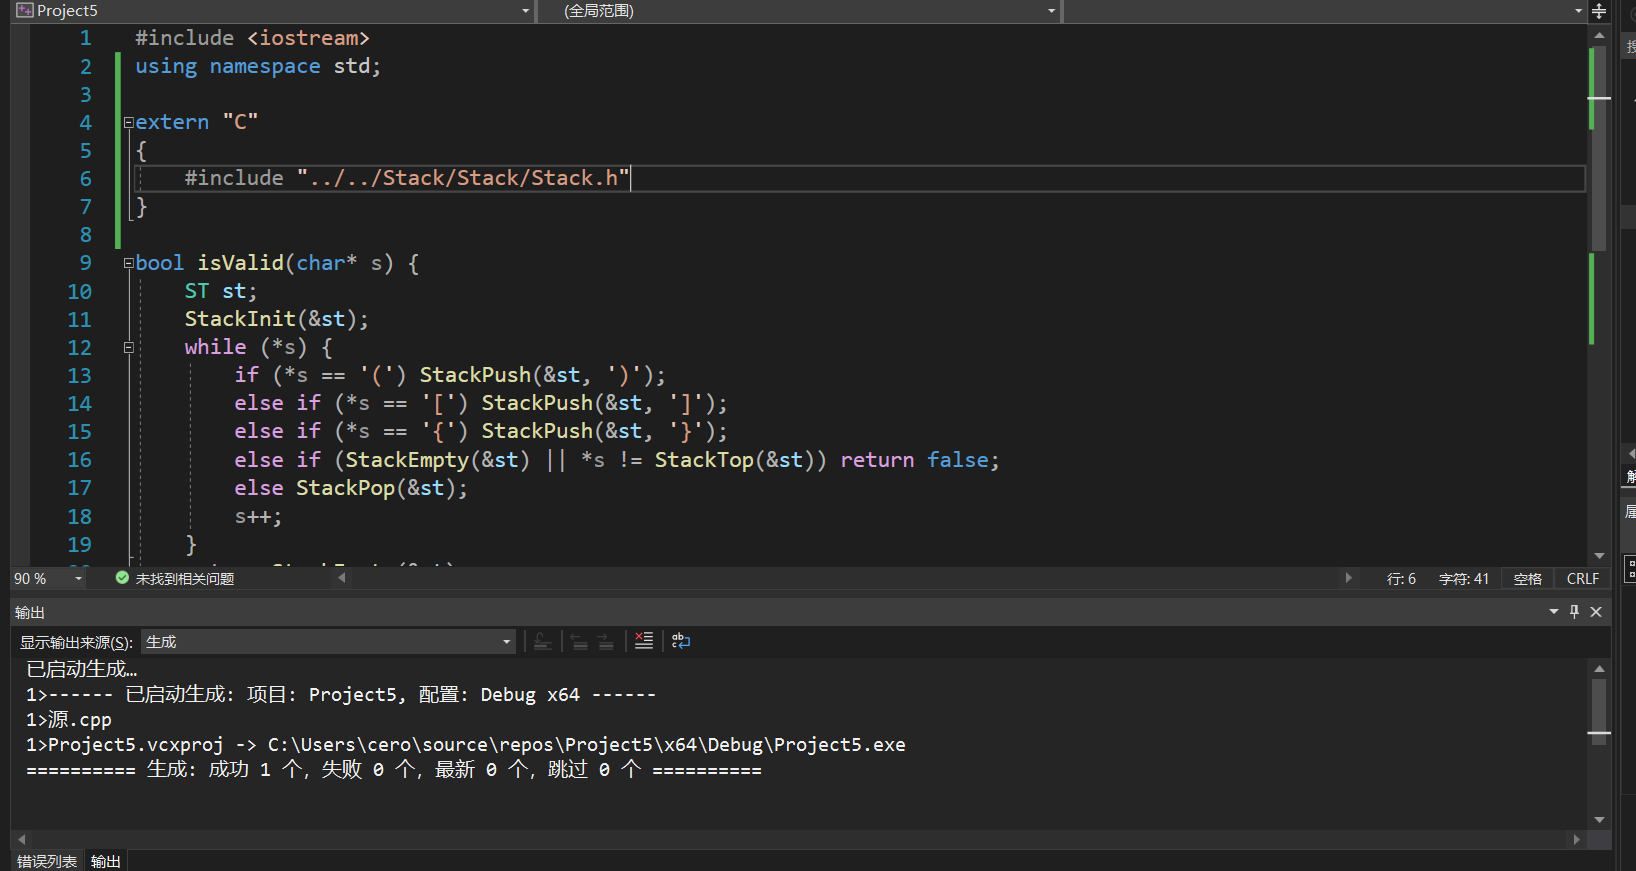Open output window position options dropdown
This screenshot has width=1636, height=871.
pyautogui.click(x=1554, y=612)
